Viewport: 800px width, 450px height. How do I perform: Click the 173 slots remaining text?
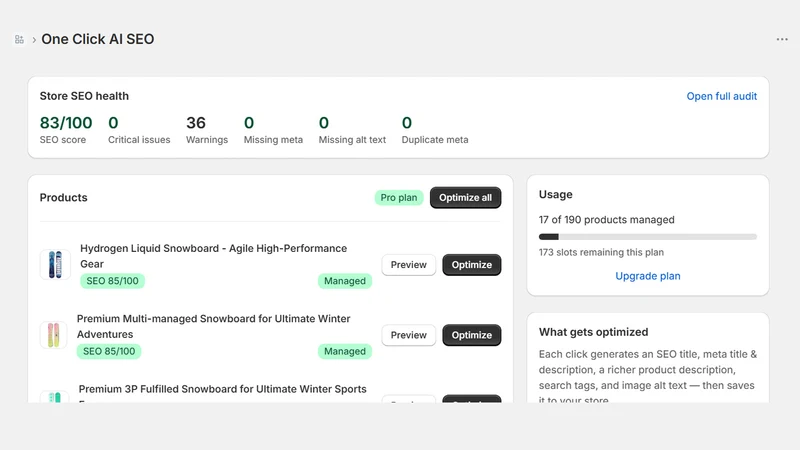coord(601,253)
